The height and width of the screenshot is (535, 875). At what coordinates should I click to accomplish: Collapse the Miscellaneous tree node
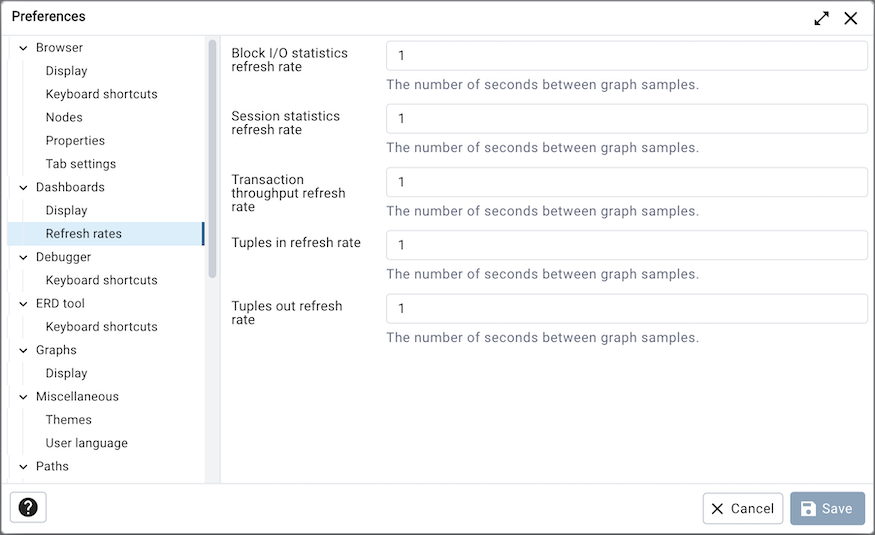23,397
